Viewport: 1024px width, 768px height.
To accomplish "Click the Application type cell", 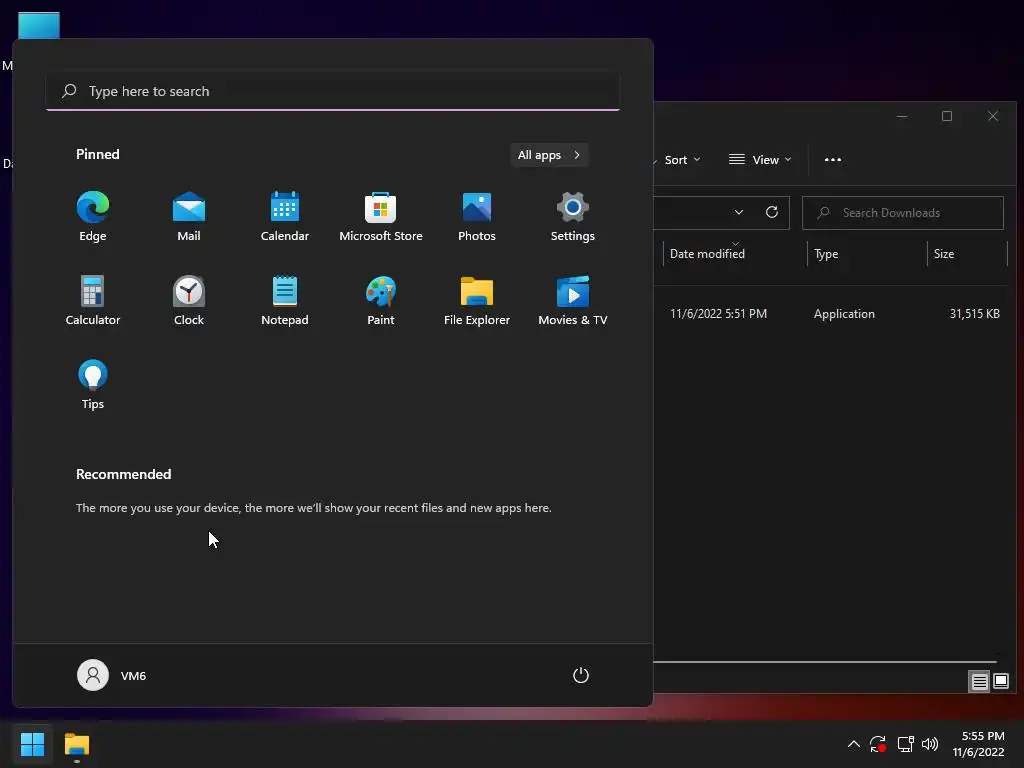I will [844, 314].
